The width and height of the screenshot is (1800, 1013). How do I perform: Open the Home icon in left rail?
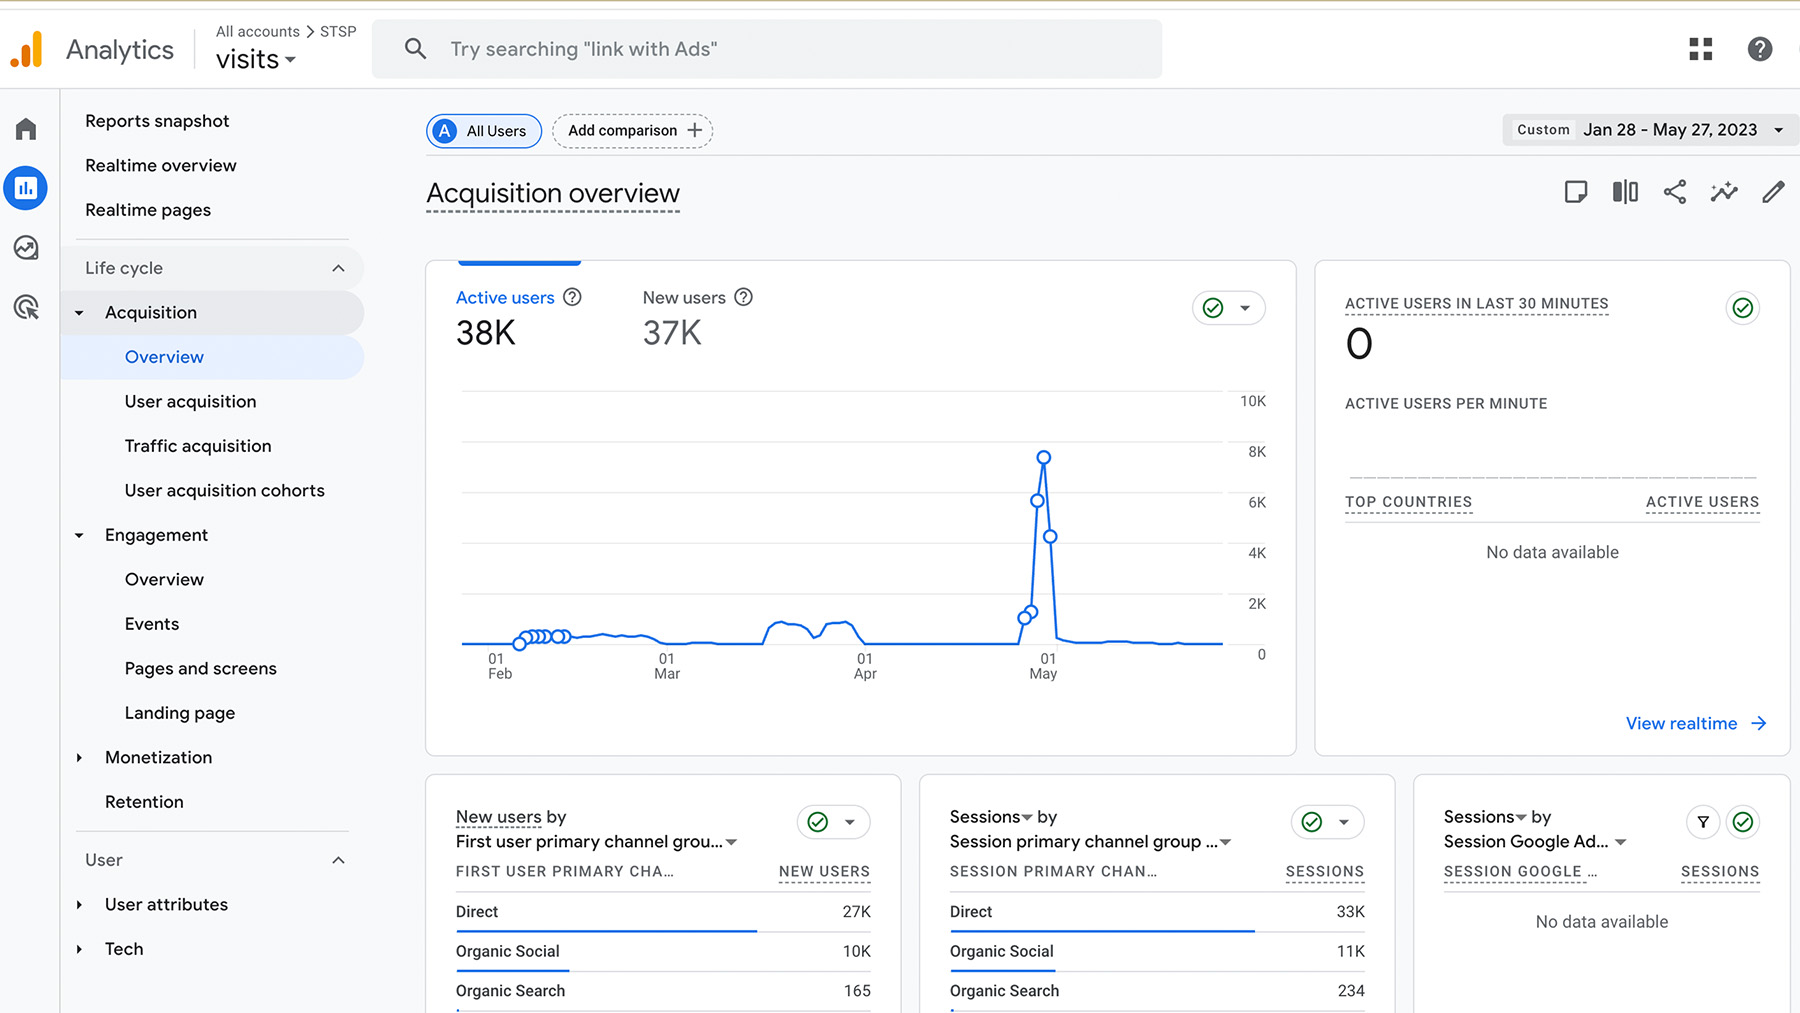click(26, 129)
